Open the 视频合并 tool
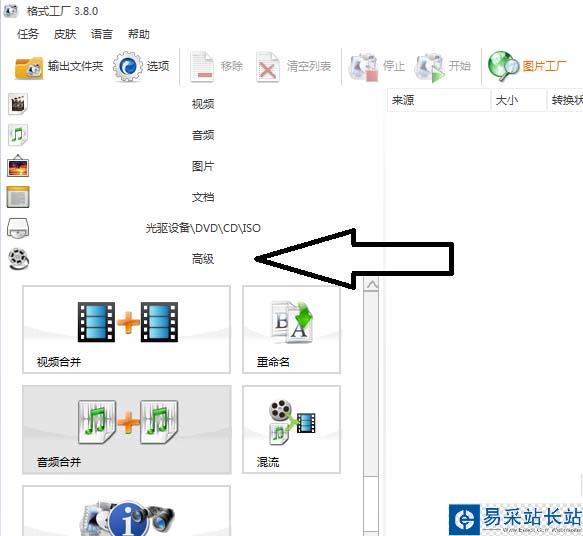The width and height of the screenshot is (583, 536). click(x=126, y=330)
